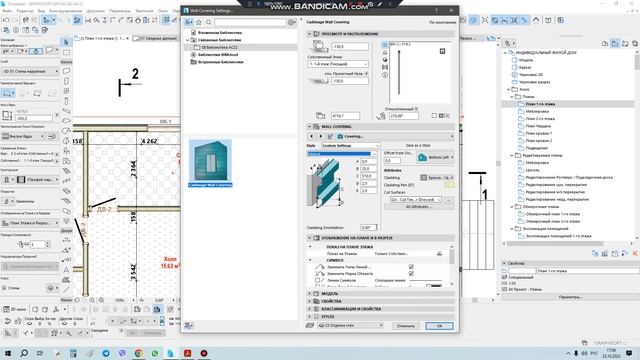
Task: Select the shaded 3D preview mode icon
Action: (384, 60)
